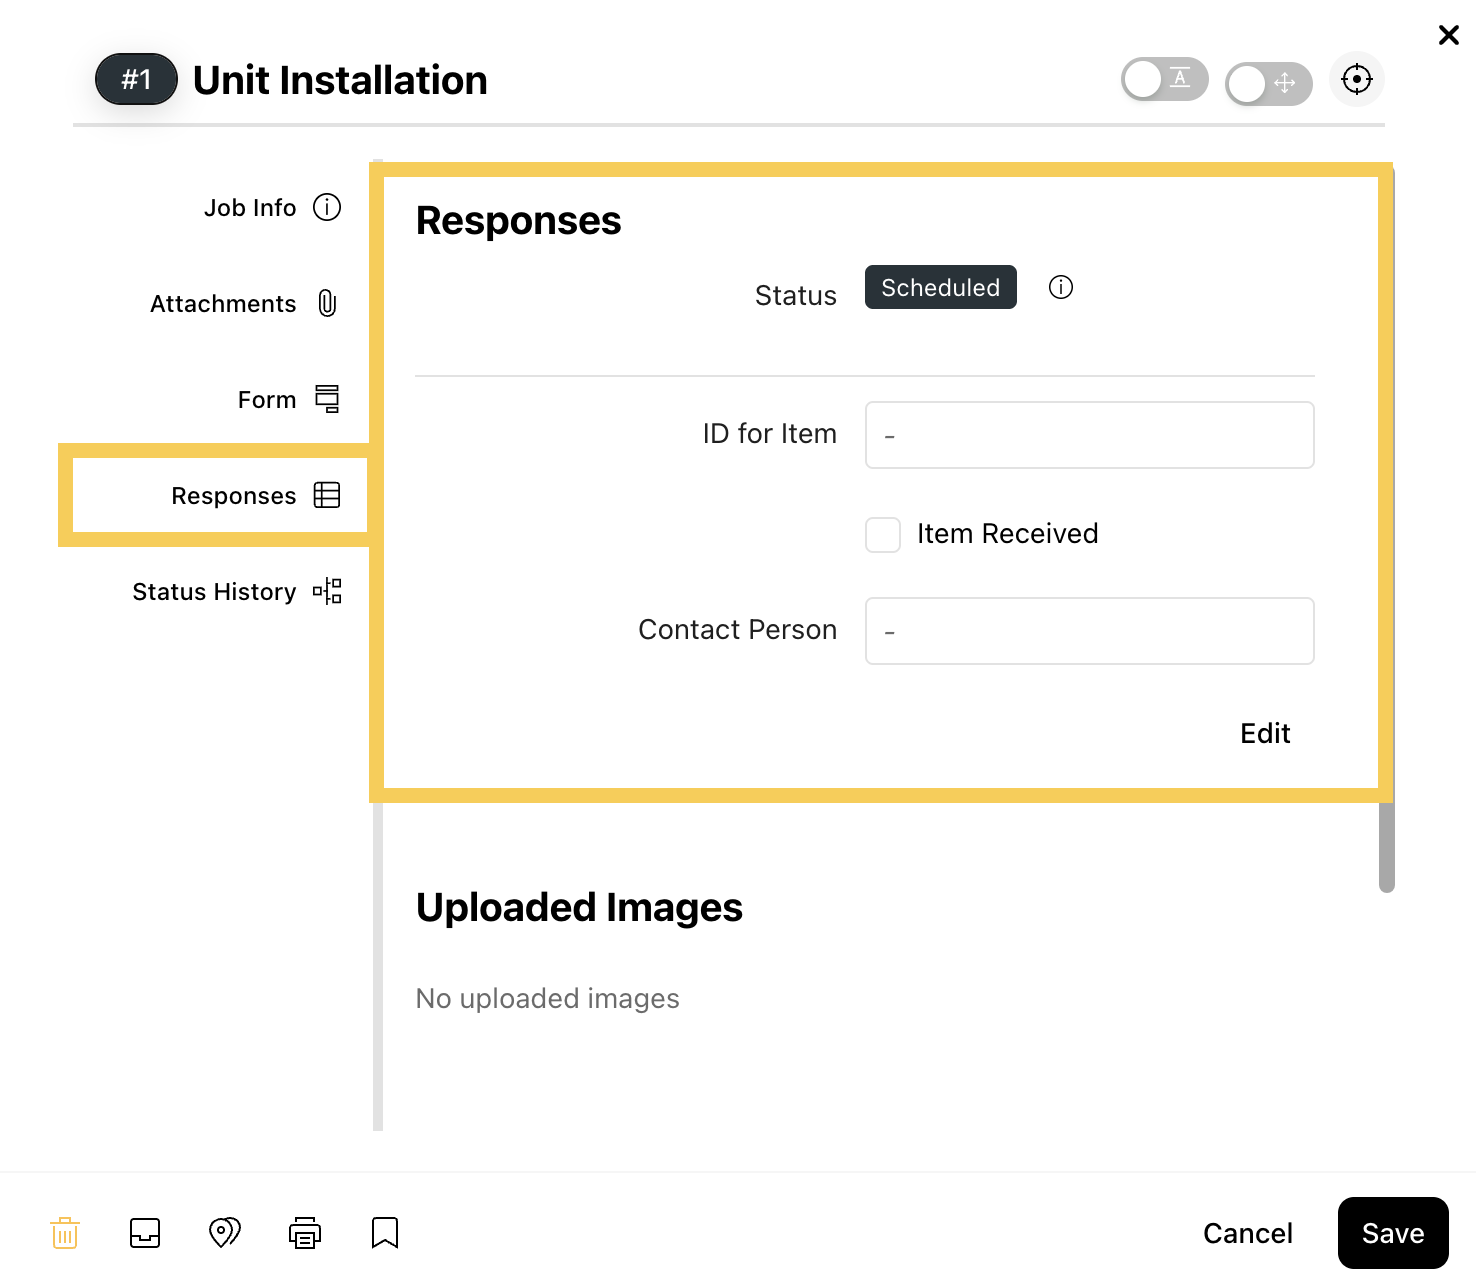Click the info icon beside Scheduled status

pyautogui.click(x=1061, y=287)
